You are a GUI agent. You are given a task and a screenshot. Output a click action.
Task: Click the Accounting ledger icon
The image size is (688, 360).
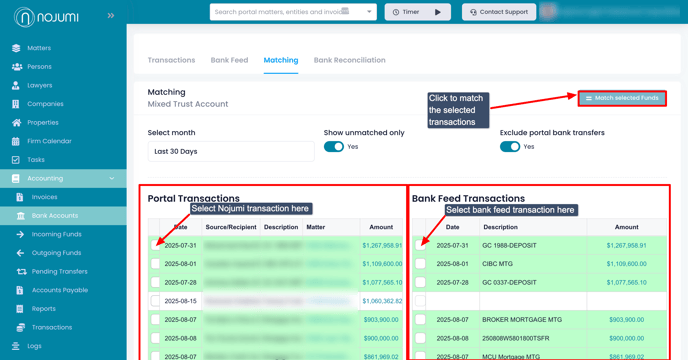(16, 179)
